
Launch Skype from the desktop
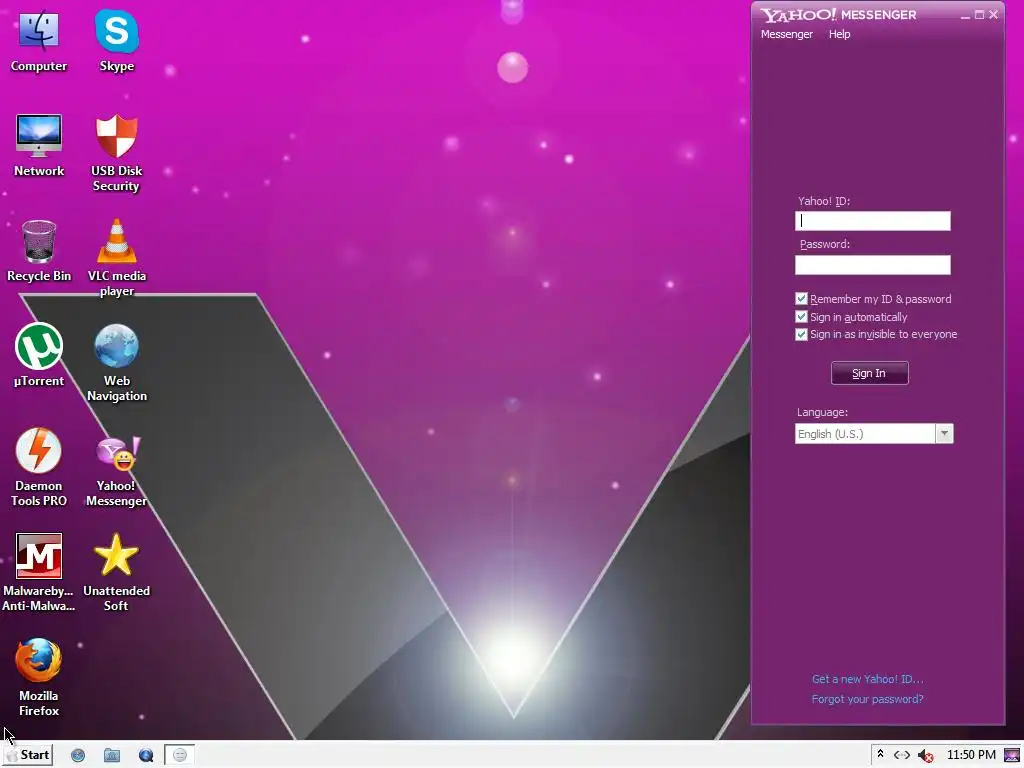point(117,40)
